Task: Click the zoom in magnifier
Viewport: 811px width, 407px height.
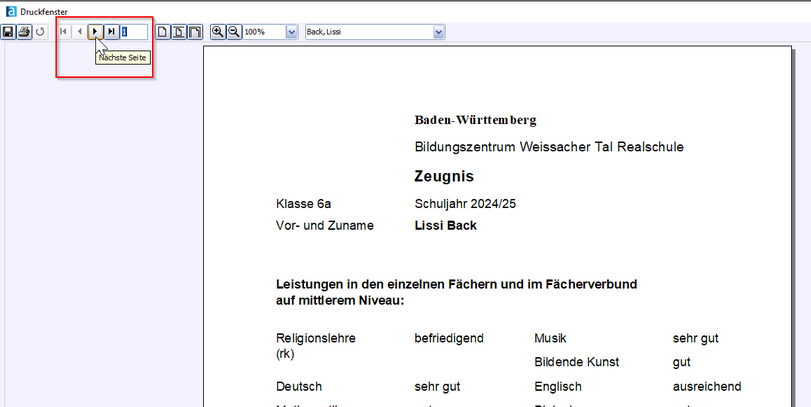Action: (x=218, y=32)
